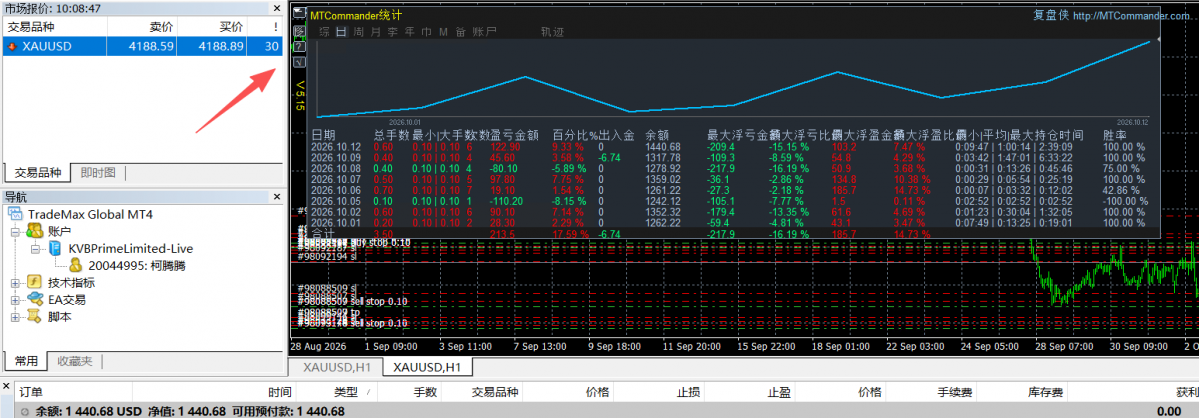1199x418 pixels.
Task: Select 账户 account statistics tab
Action: [x=485, y=32]
